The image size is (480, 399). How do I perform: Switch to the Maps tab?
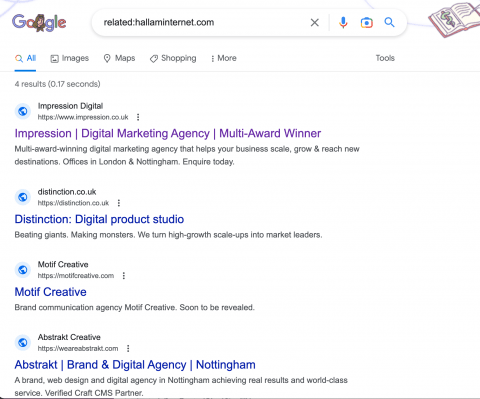coord(119,58)
